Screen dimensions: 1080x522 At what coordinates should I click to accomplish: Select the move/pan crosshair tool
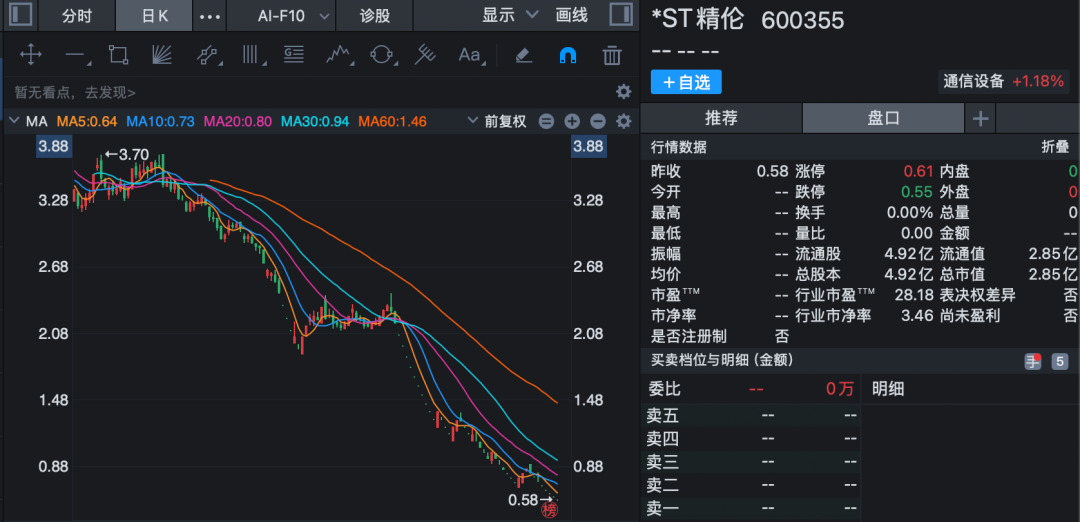(x=30, y=55)
